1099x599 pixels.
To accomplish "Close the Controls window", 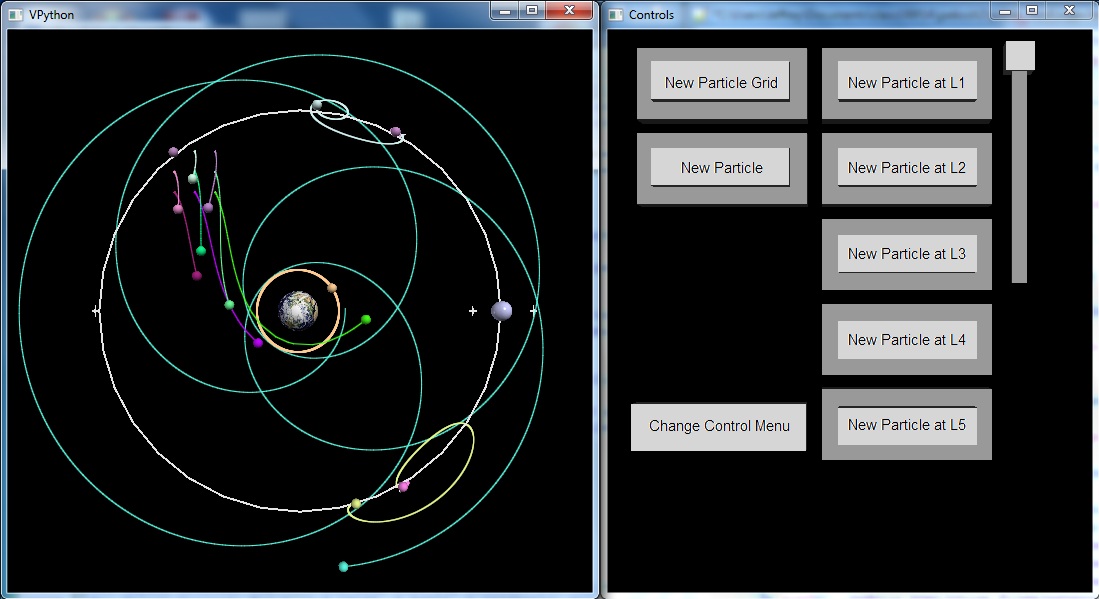I will 1070,10.
